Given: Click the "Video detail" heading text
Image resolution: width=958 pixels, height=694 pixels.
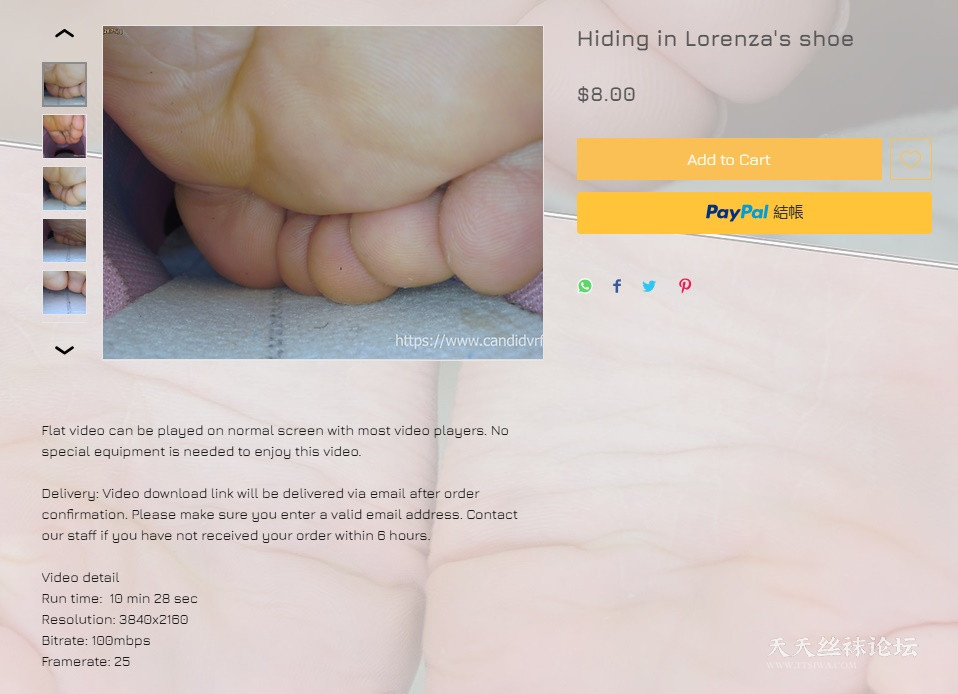Looking at the screenshot, I should pos(80,577).
